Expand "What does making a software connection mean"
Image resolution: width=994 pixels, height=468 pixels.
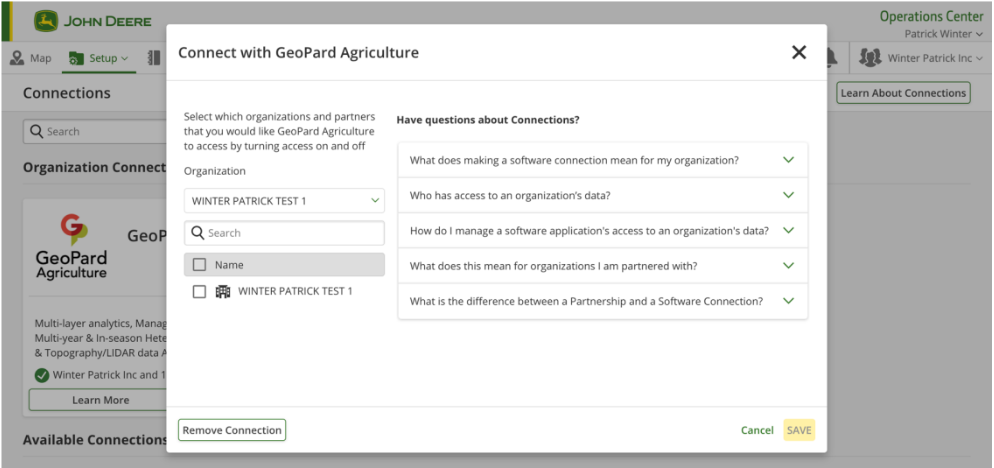click(x=602, y=160)
